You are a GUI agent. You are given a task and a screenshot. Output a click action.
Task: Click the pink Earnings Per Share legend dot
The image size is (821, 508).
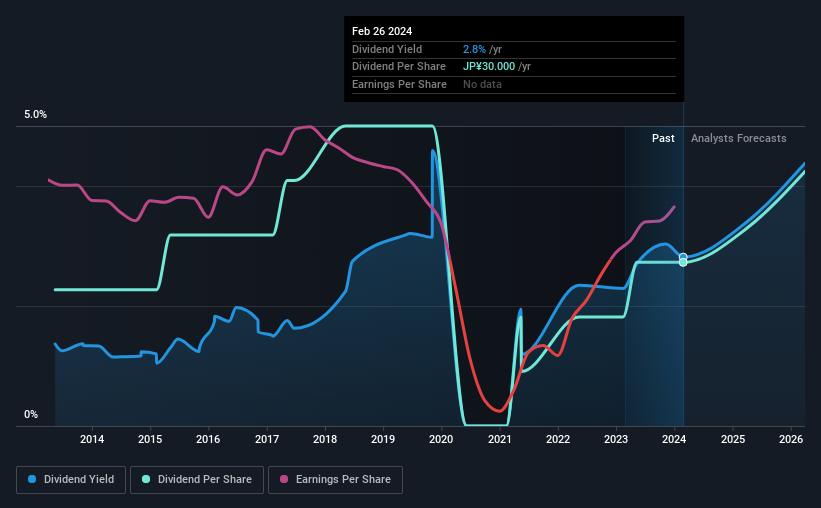point(284,479)
